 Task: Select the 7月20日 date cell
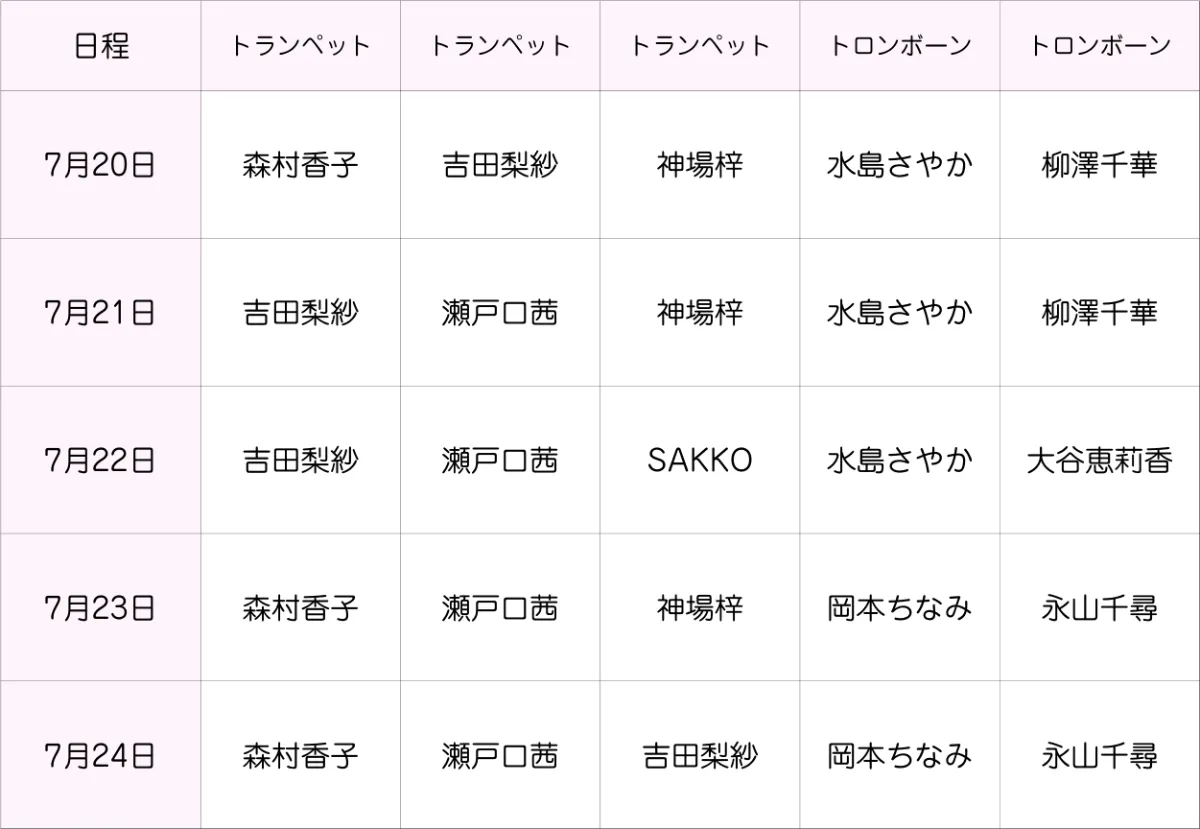click(100, 165)
